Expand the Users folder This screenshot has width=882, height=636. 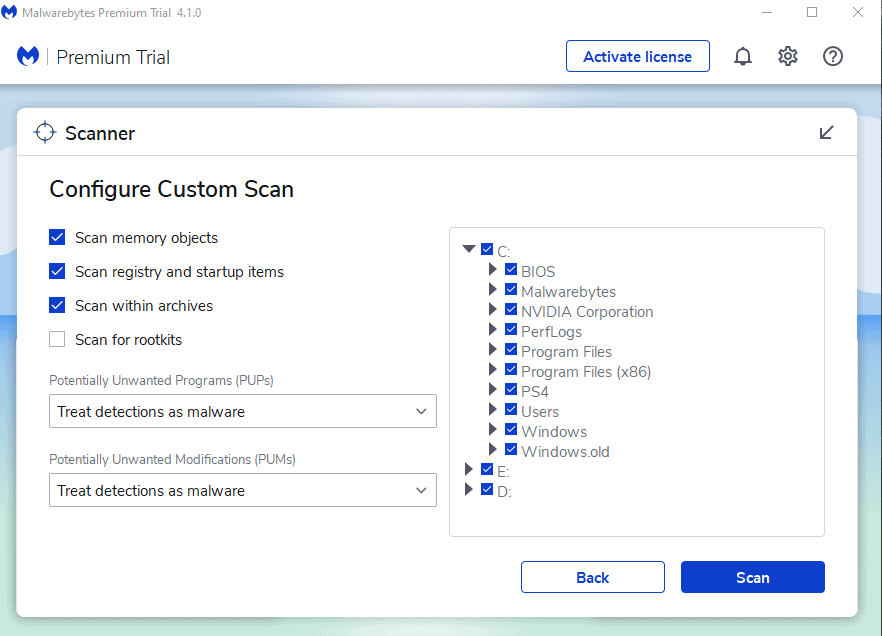(x=492, y=409)
